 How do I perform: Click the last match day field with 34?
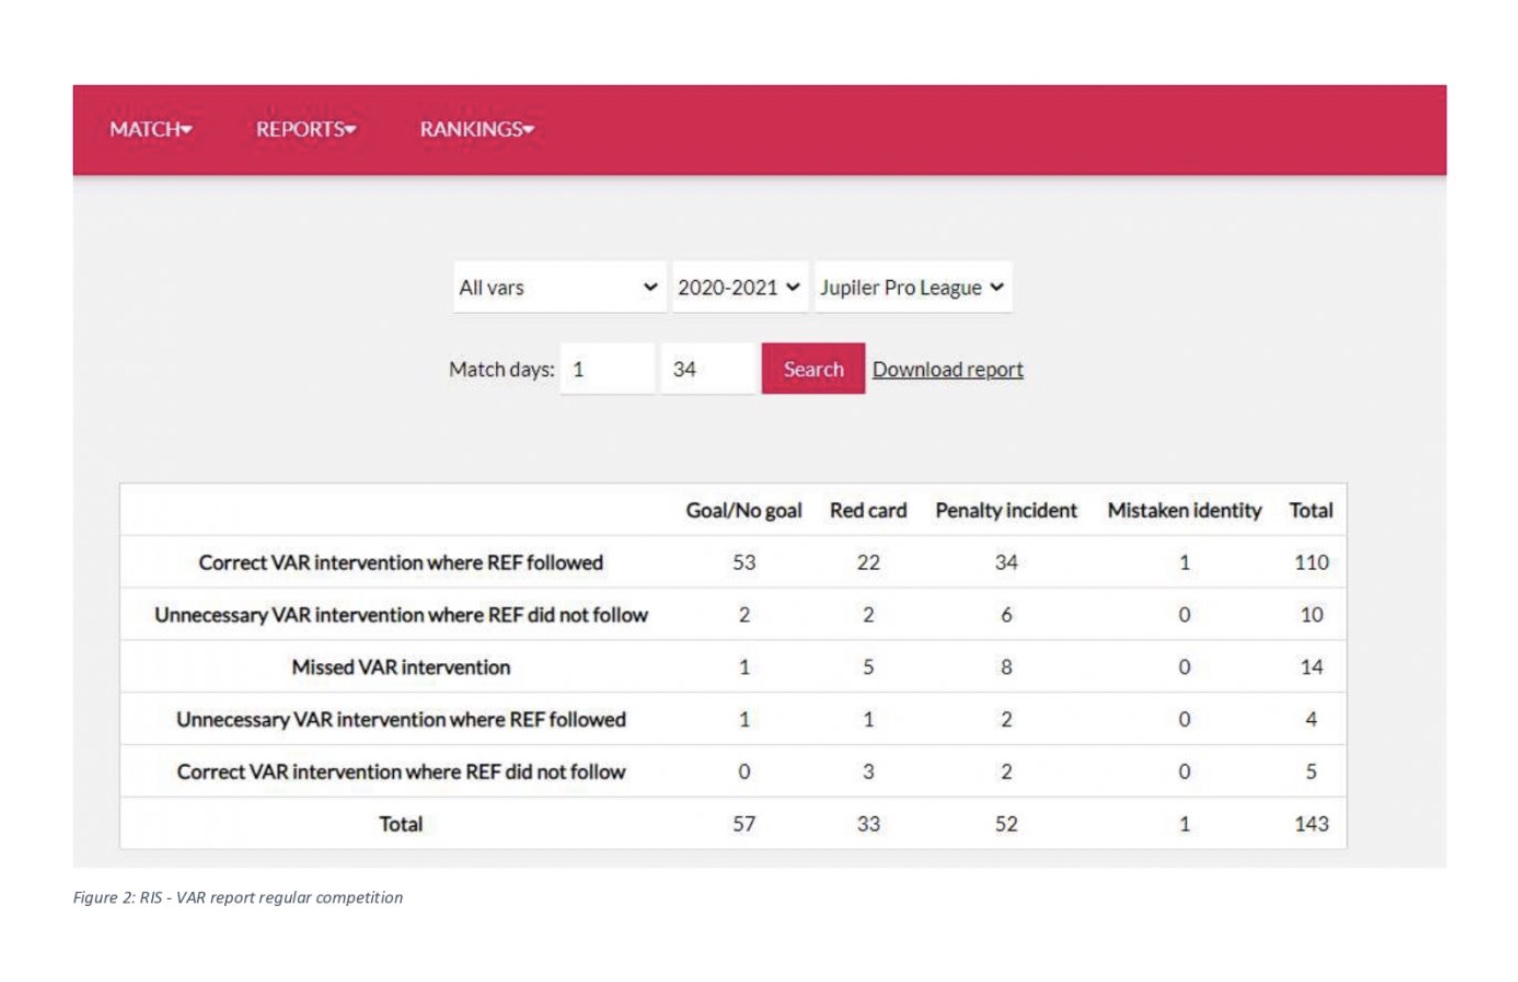click(708, 369)
